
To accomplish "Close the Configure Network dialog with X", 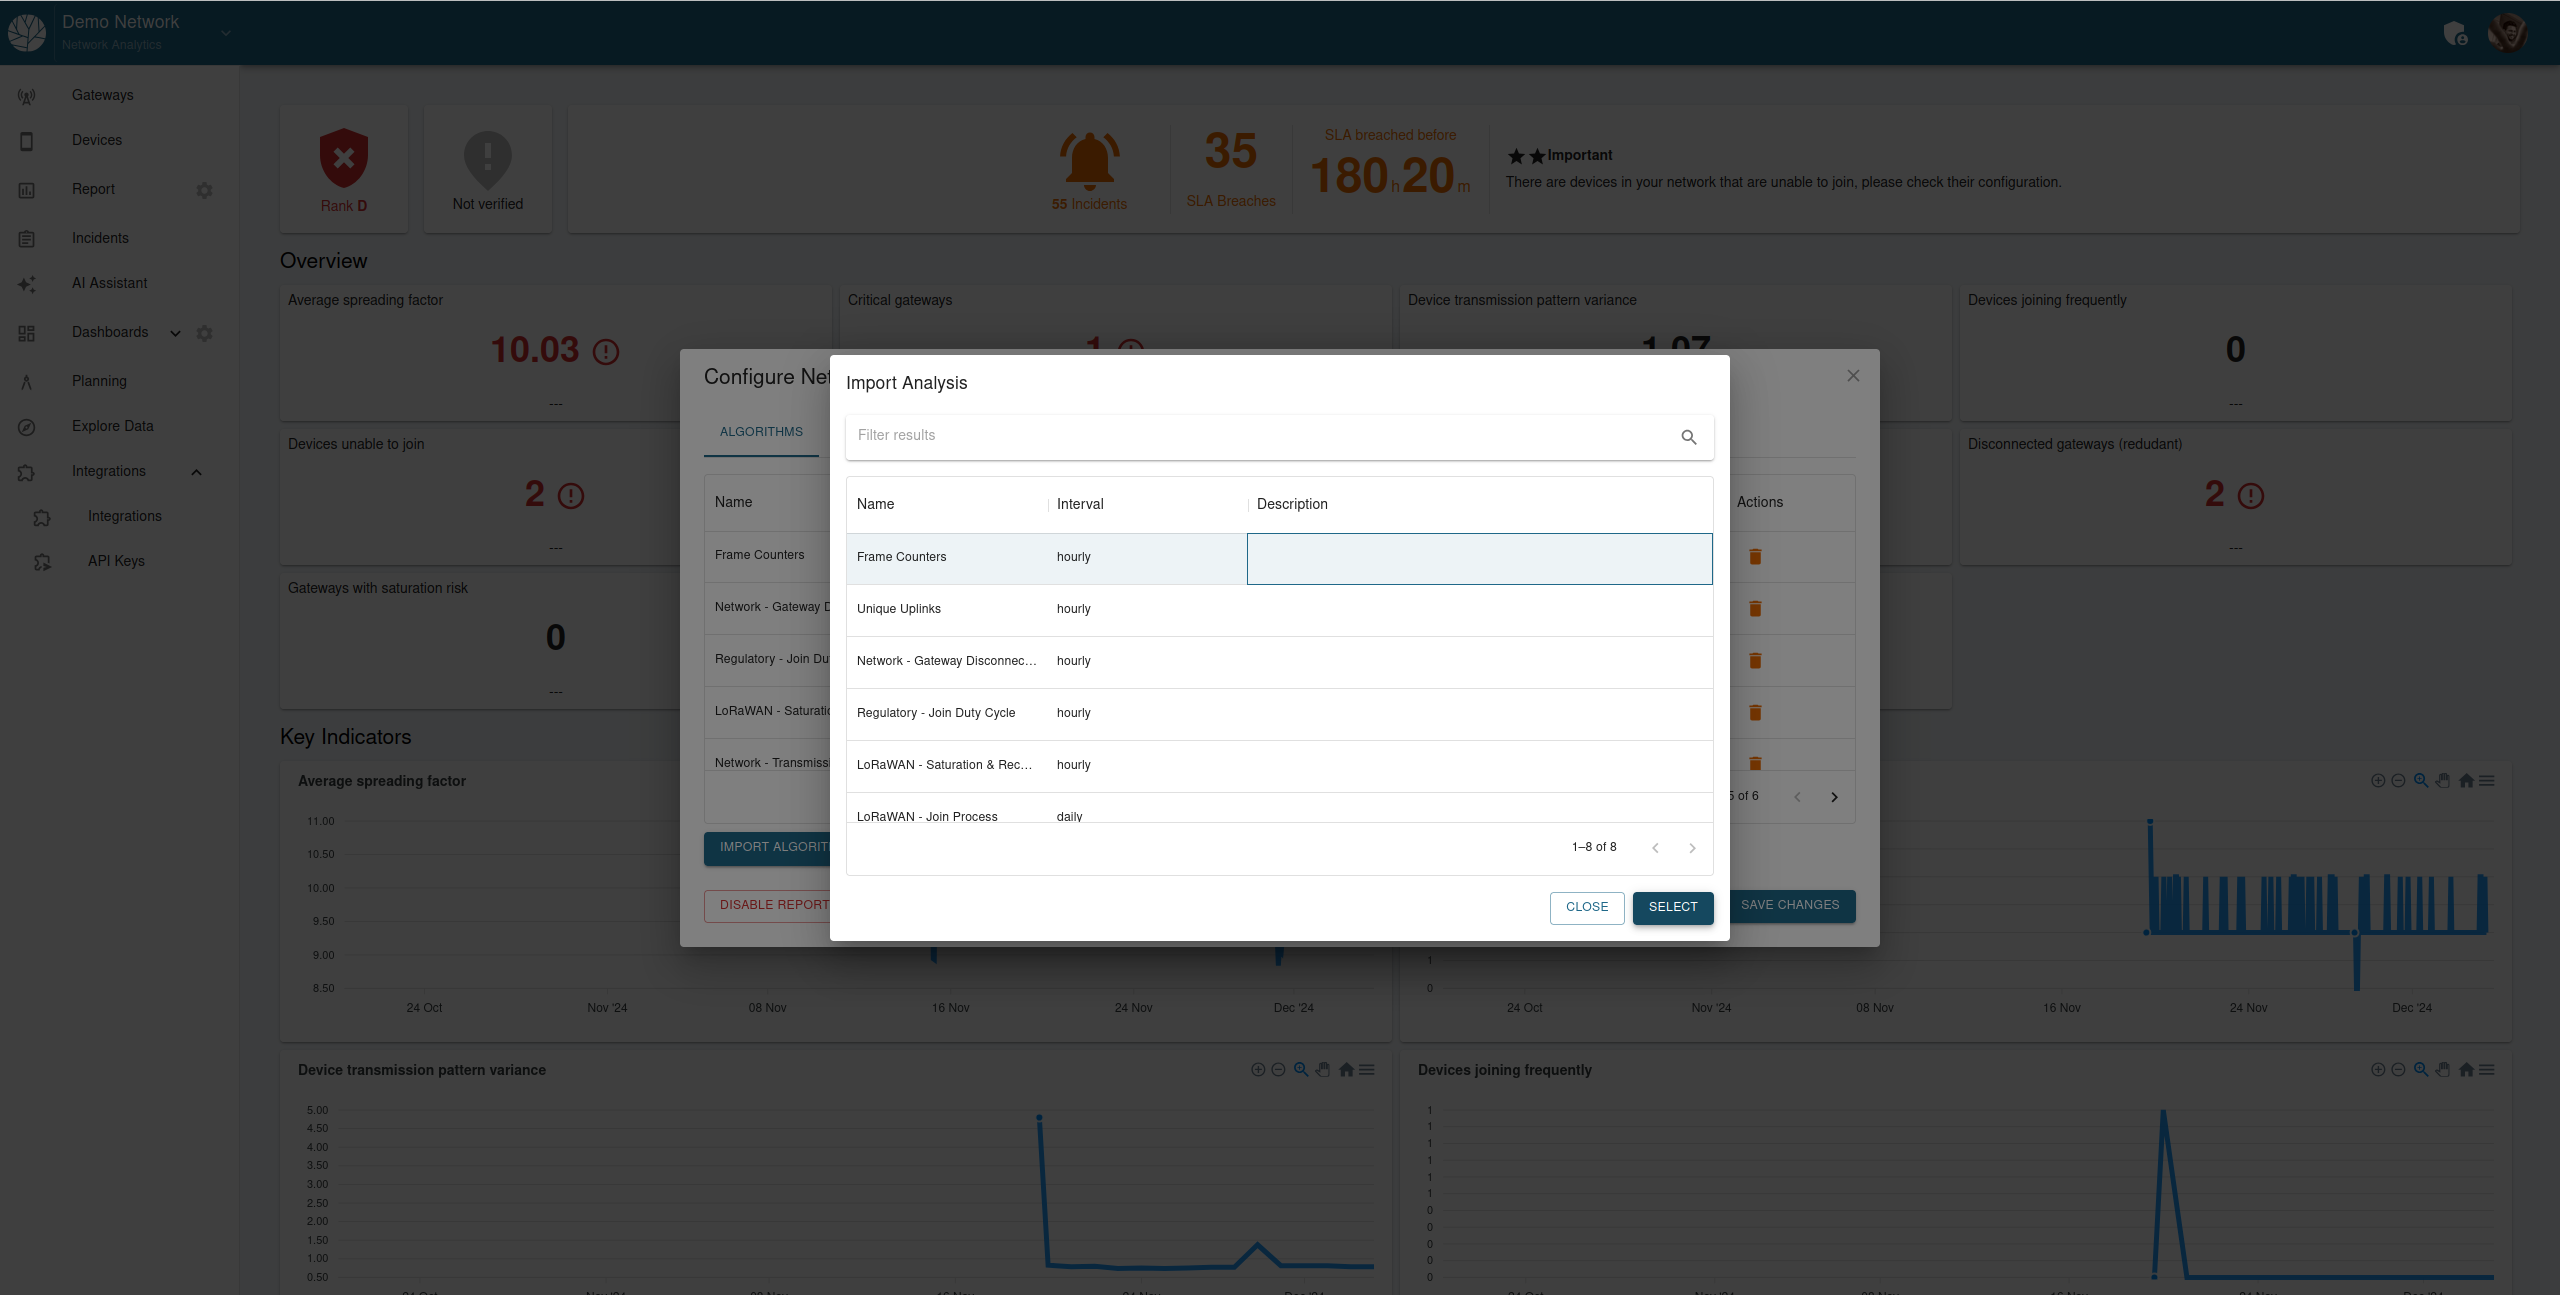I will pos(1853,376).
